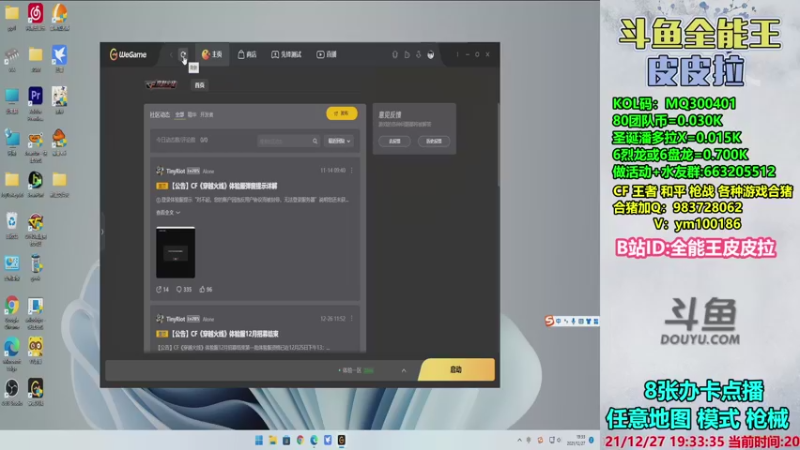
Task: Click the magnifier search icon
Action: (315, 141)
